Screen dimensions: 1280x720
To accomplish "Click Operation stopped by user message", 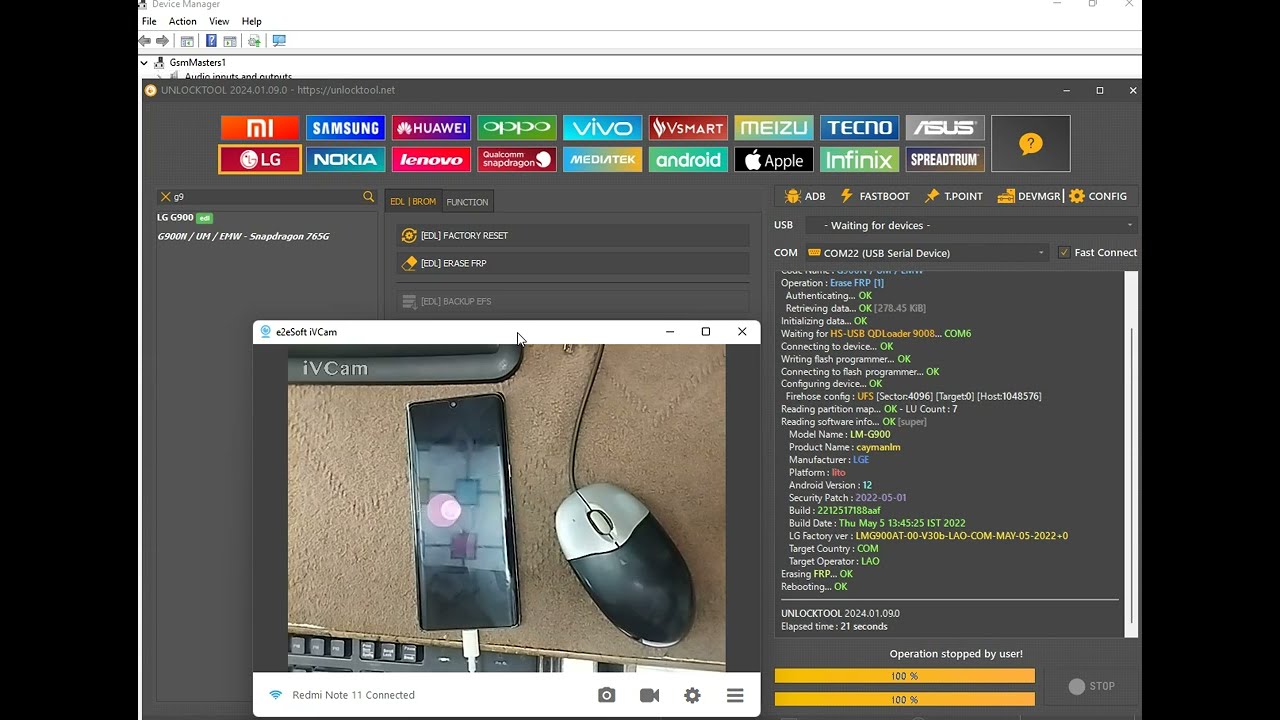I will (x=956, y=654).
